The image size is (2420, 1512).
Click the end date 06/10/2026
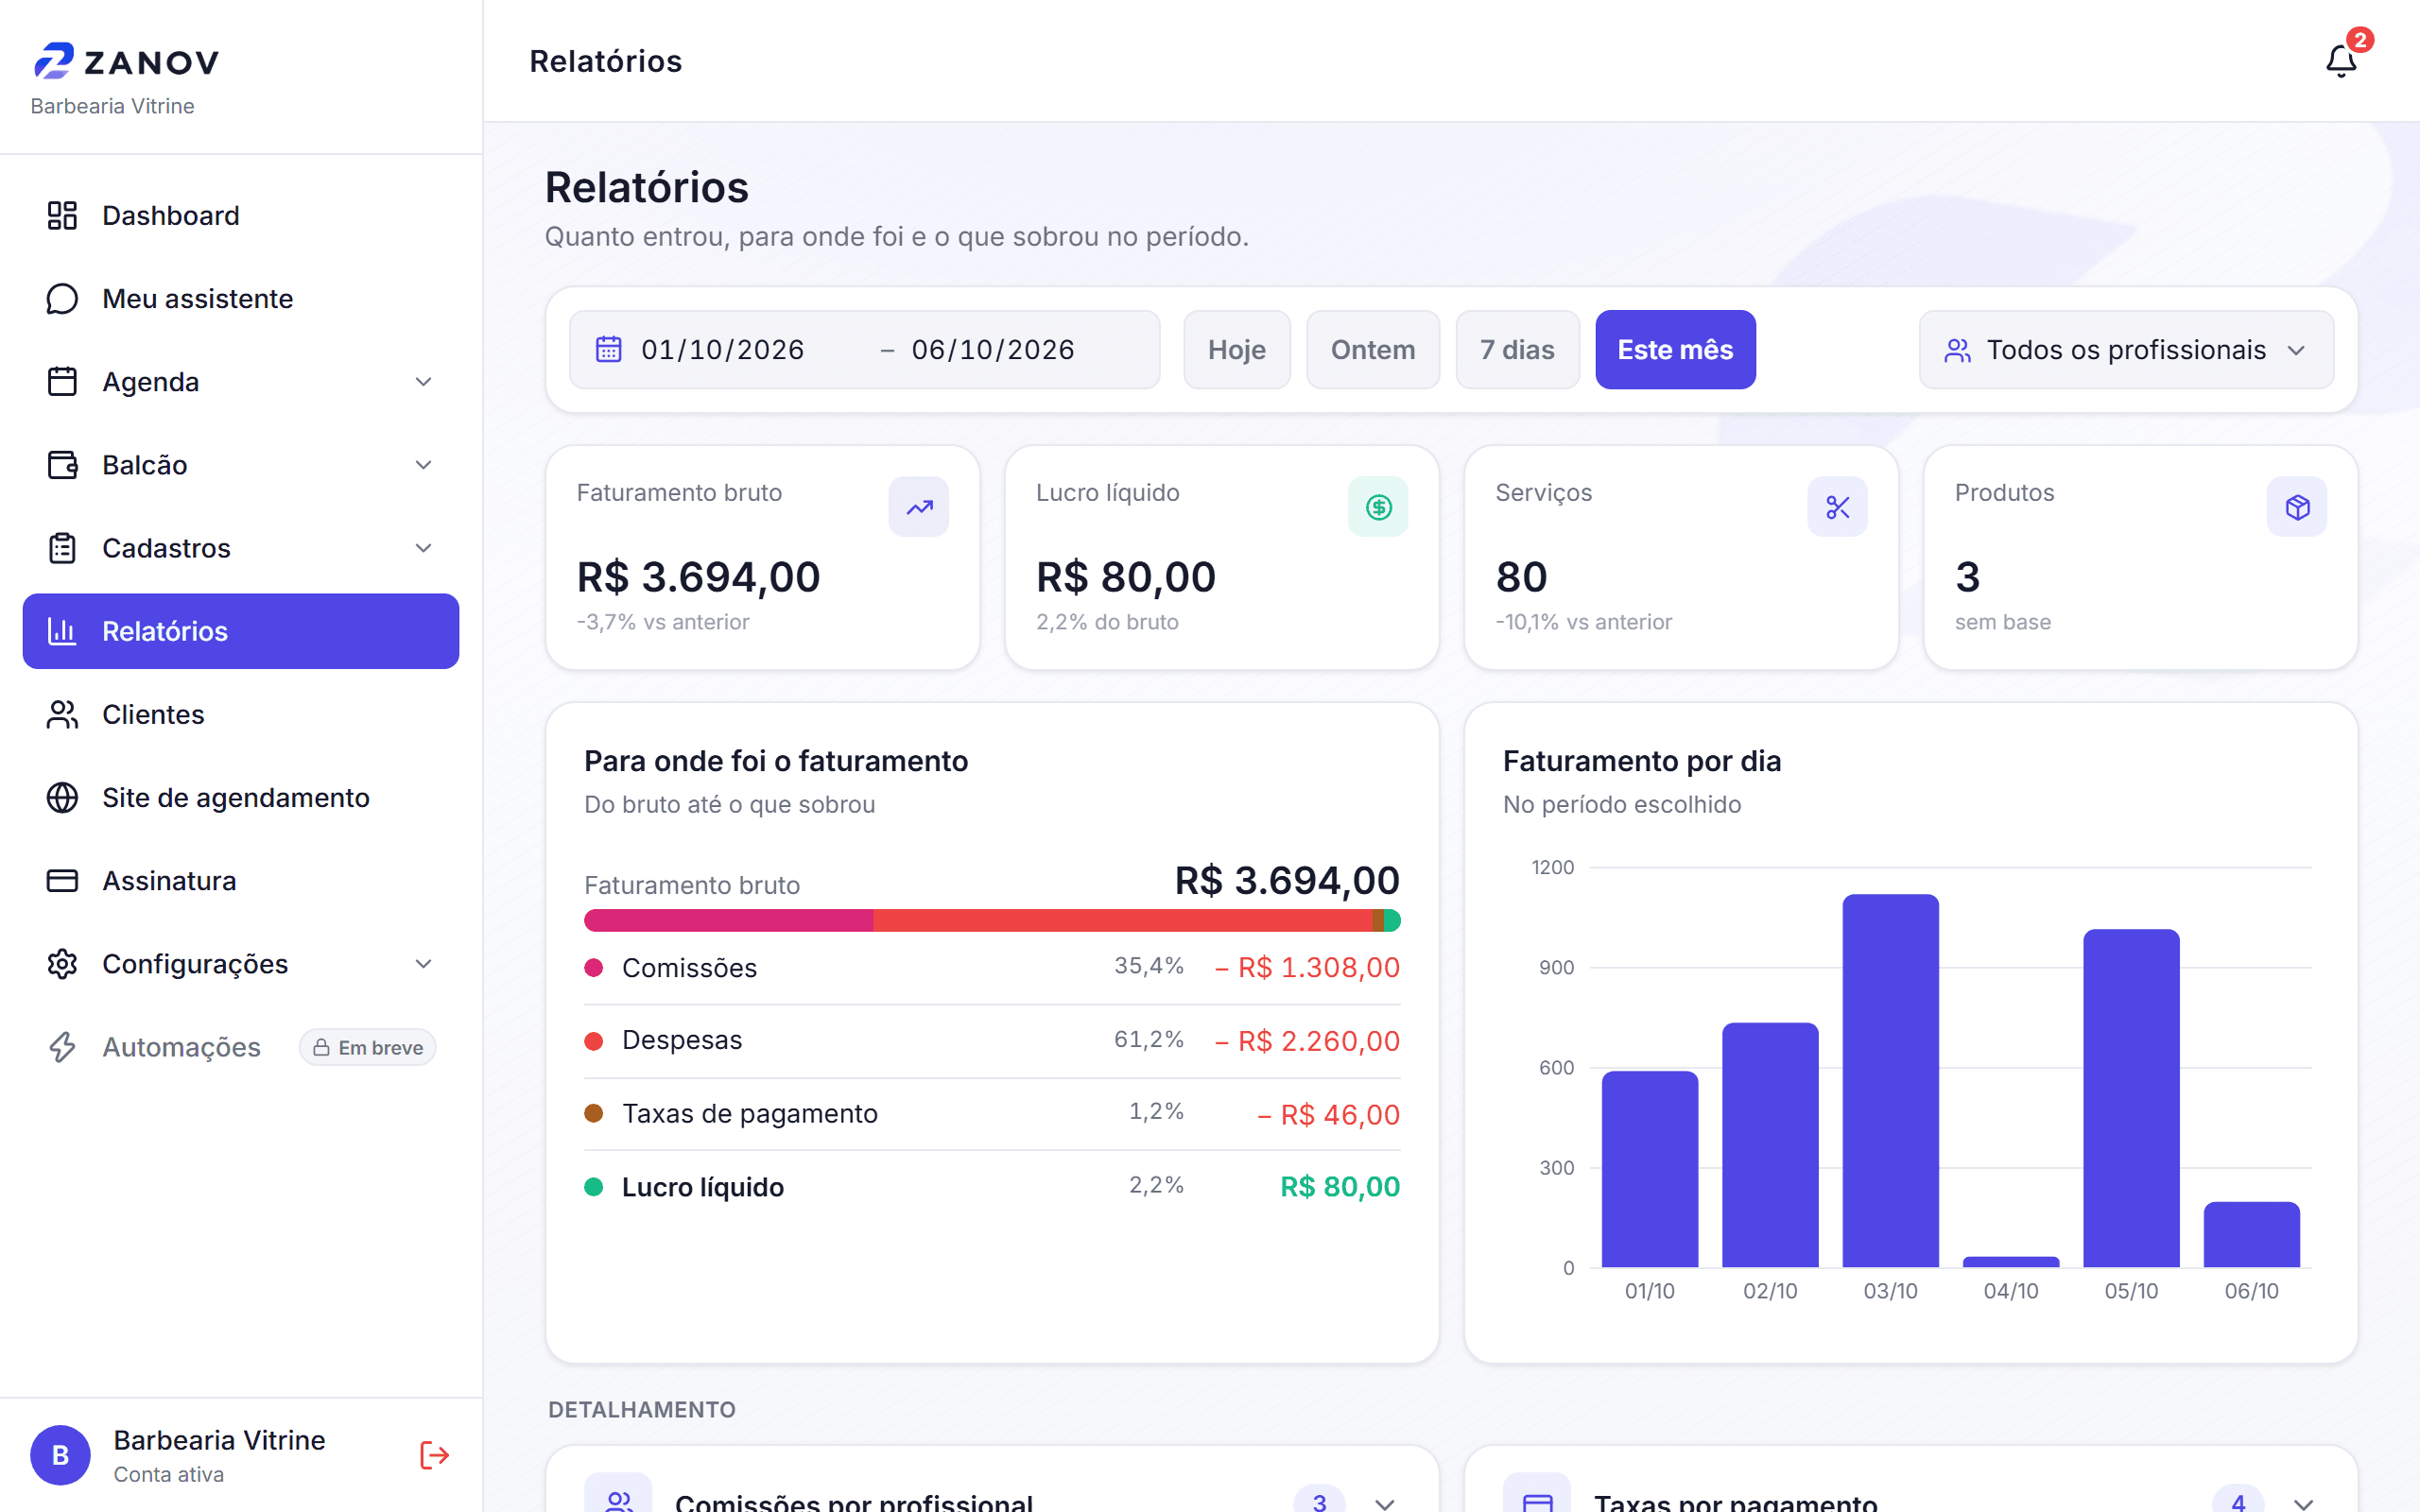click(993, 349)
